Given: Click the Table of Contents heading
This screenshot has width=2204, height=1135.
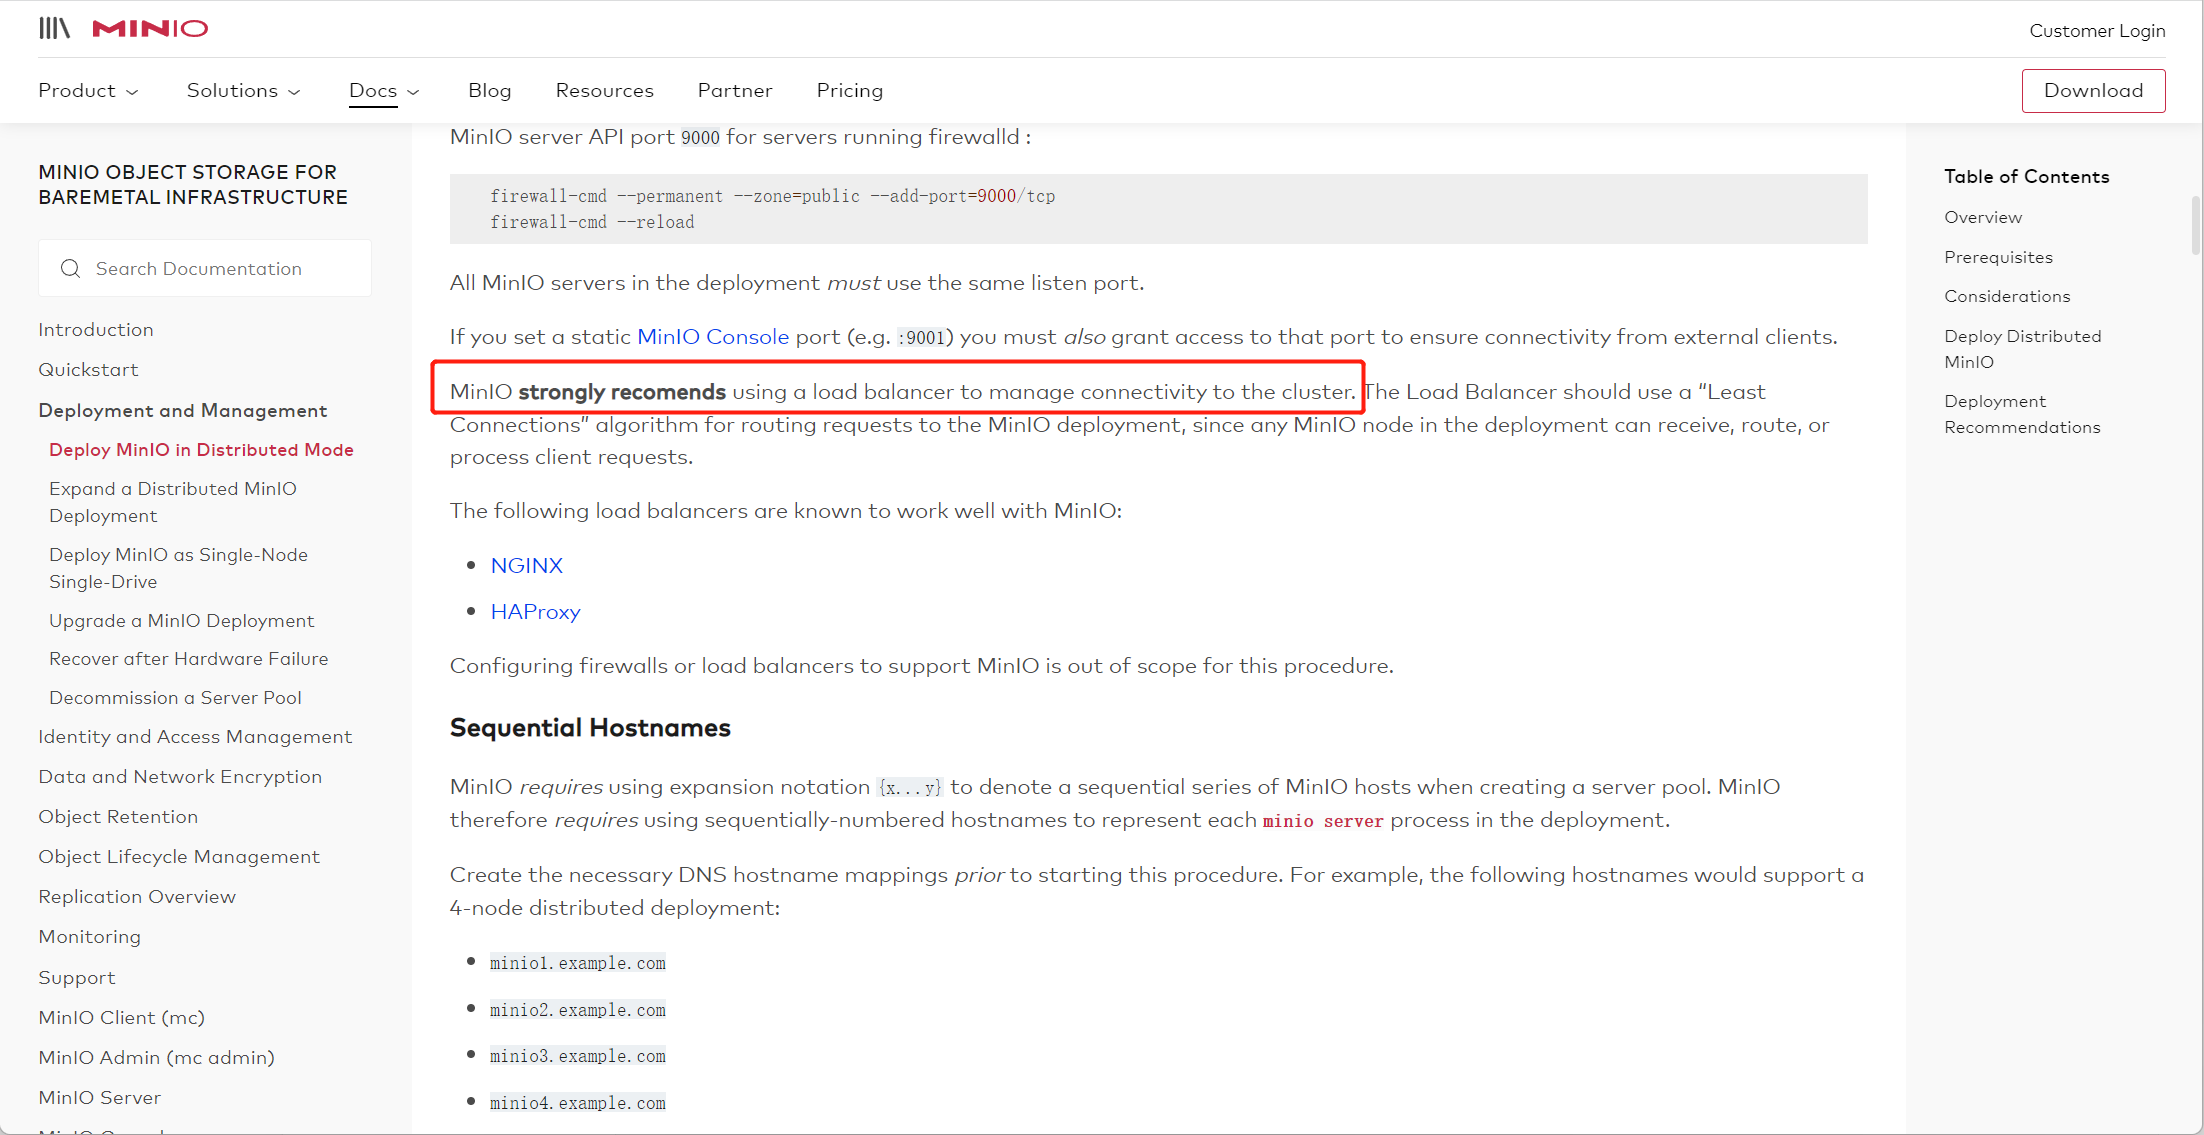Looking at the screenshot, I should (x=2026, y=177).
